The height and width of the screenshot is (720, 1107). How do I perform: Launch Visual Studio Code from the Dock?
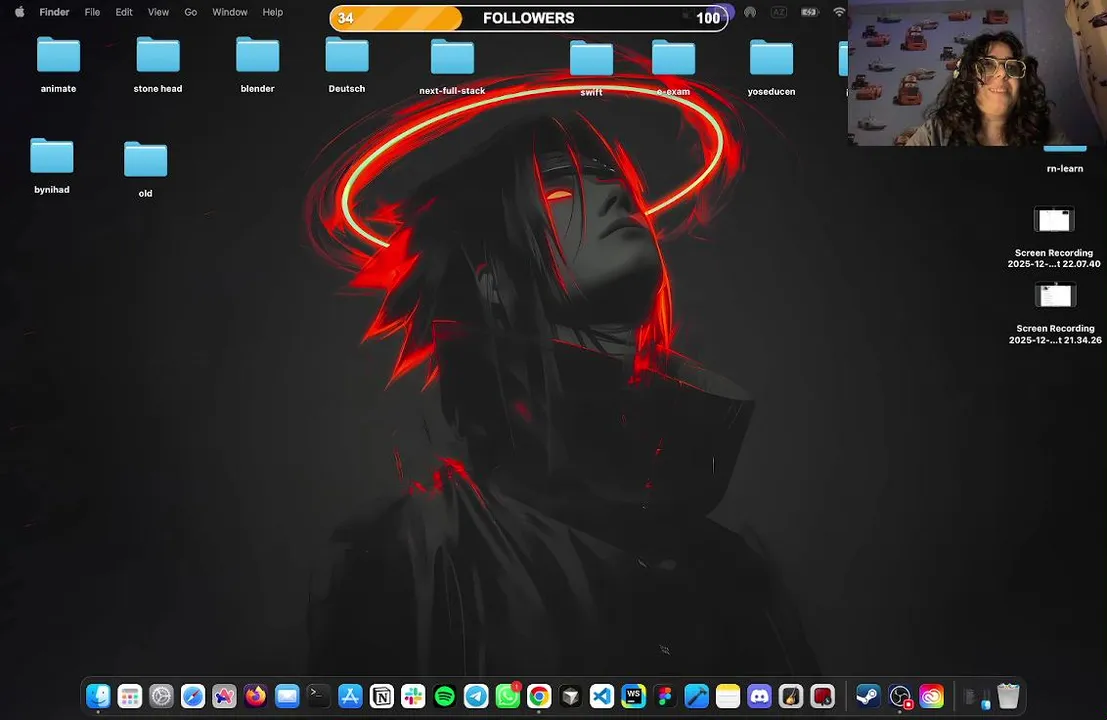point(602,697)
